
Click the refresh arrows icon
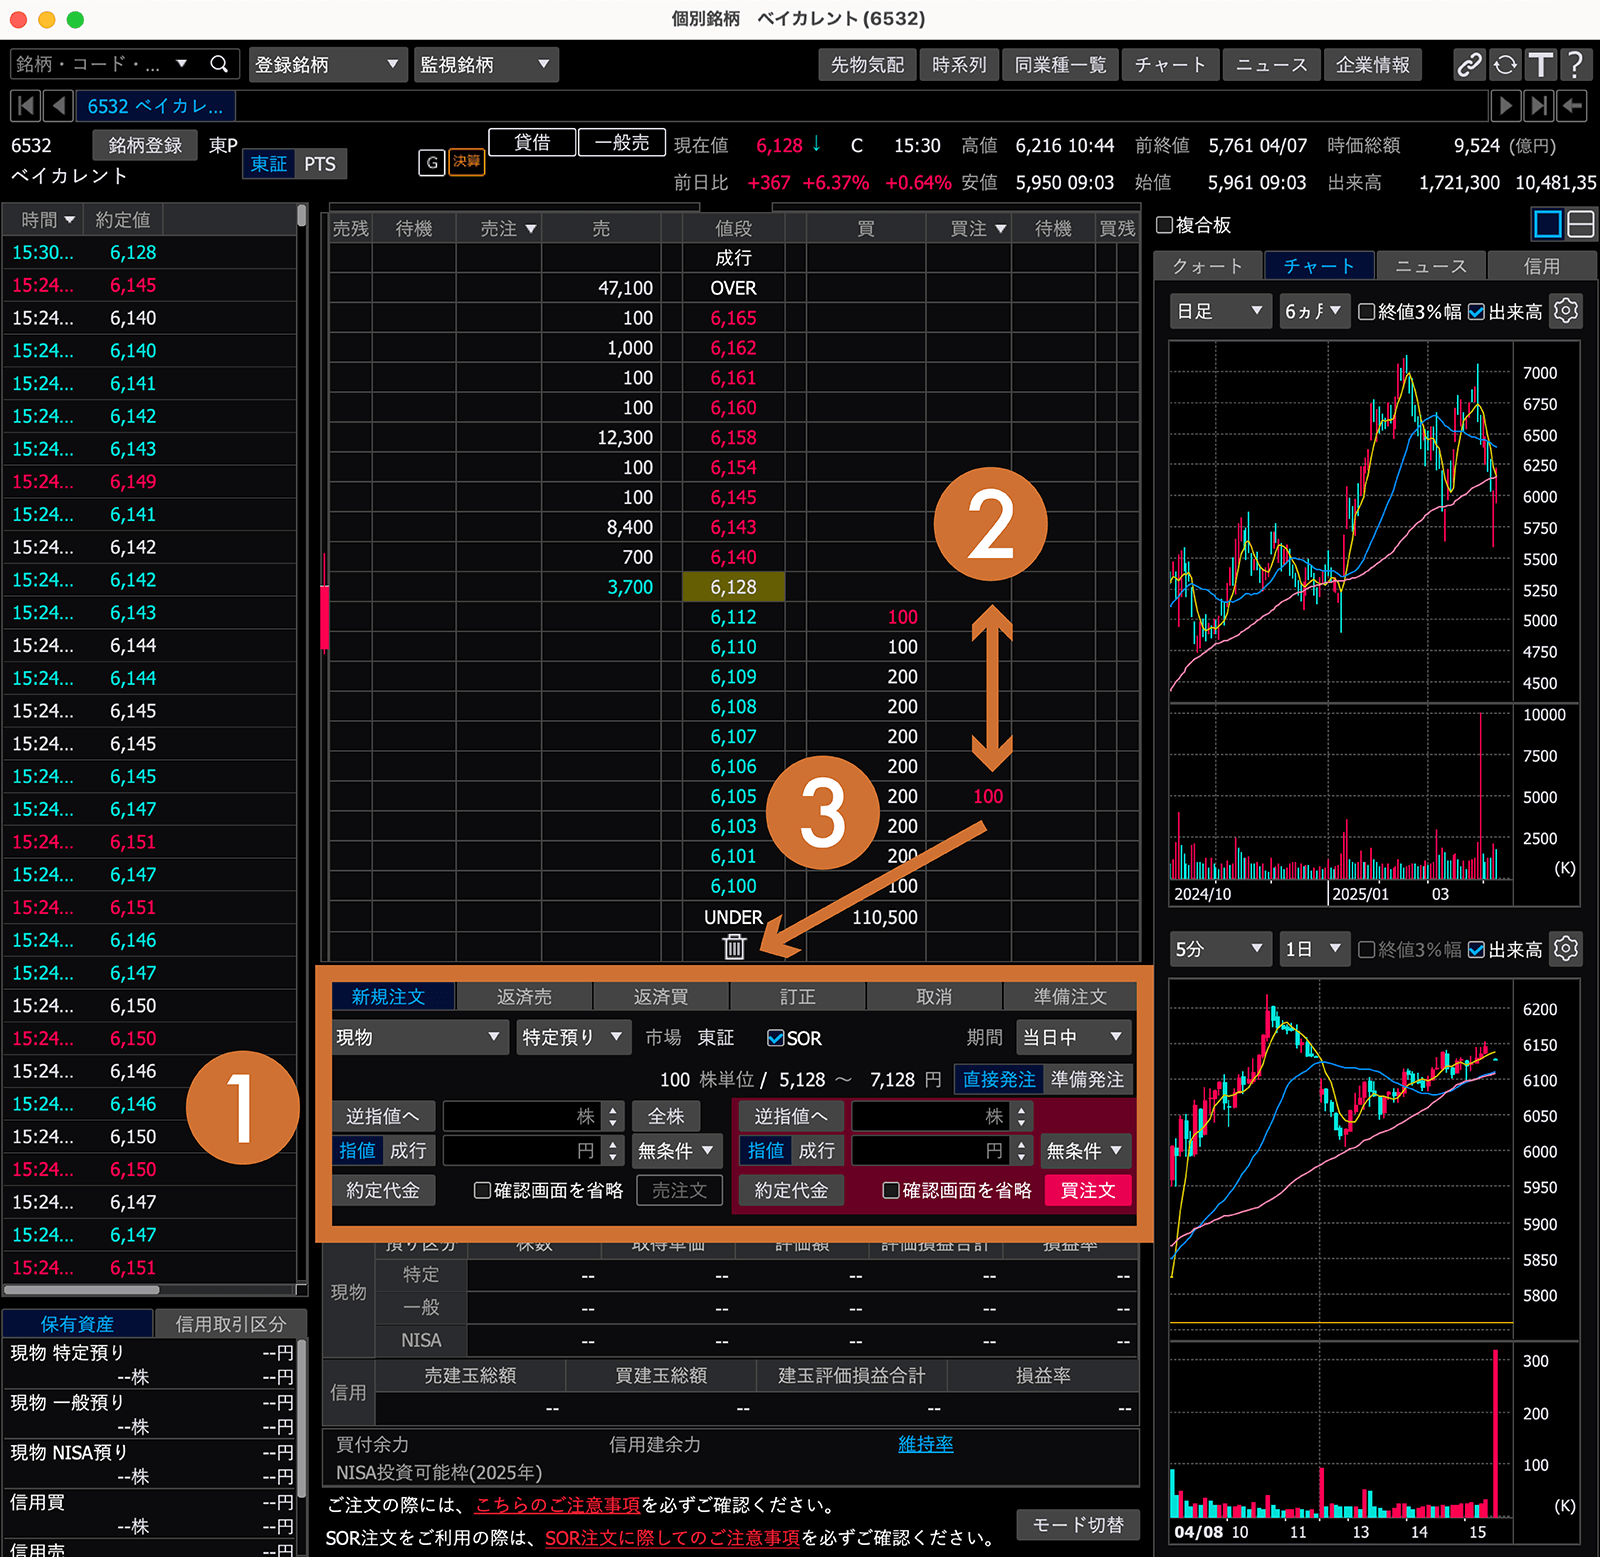(1505, 65)
